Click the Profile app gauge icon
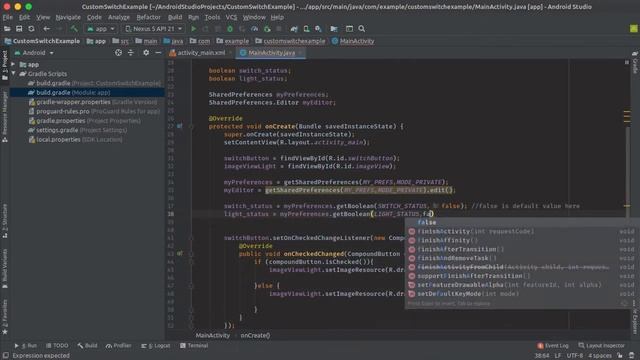The width and height of the screenshot is (640, 360). 254,29
